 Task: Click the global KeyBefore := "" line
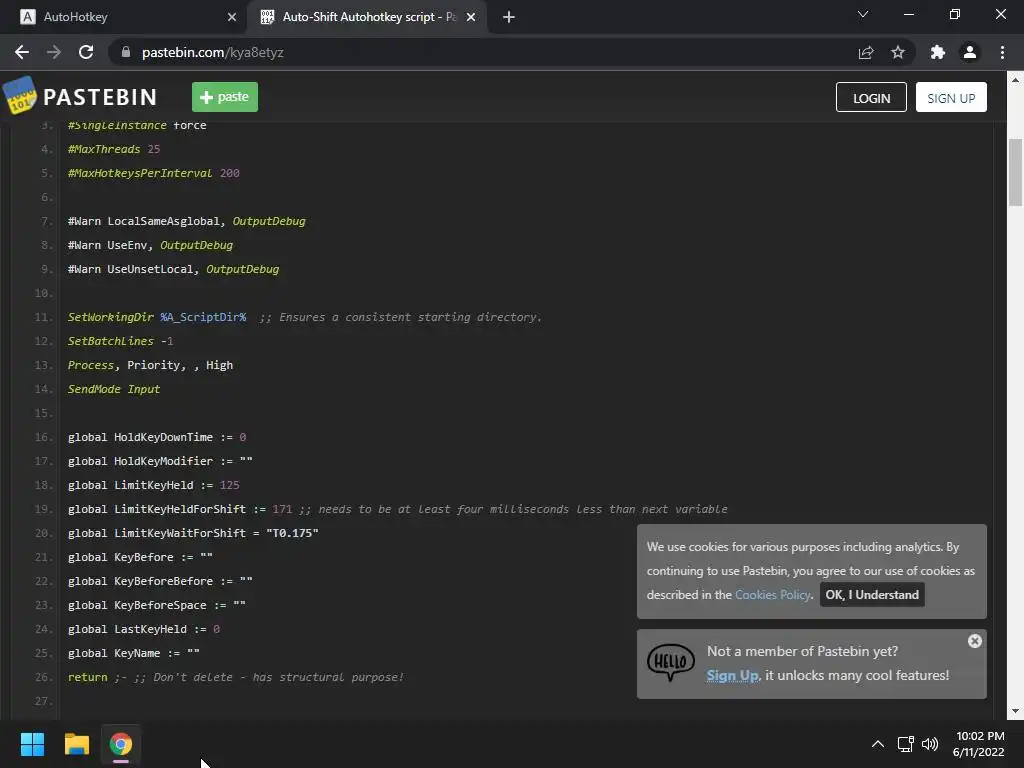click(140, 557)
